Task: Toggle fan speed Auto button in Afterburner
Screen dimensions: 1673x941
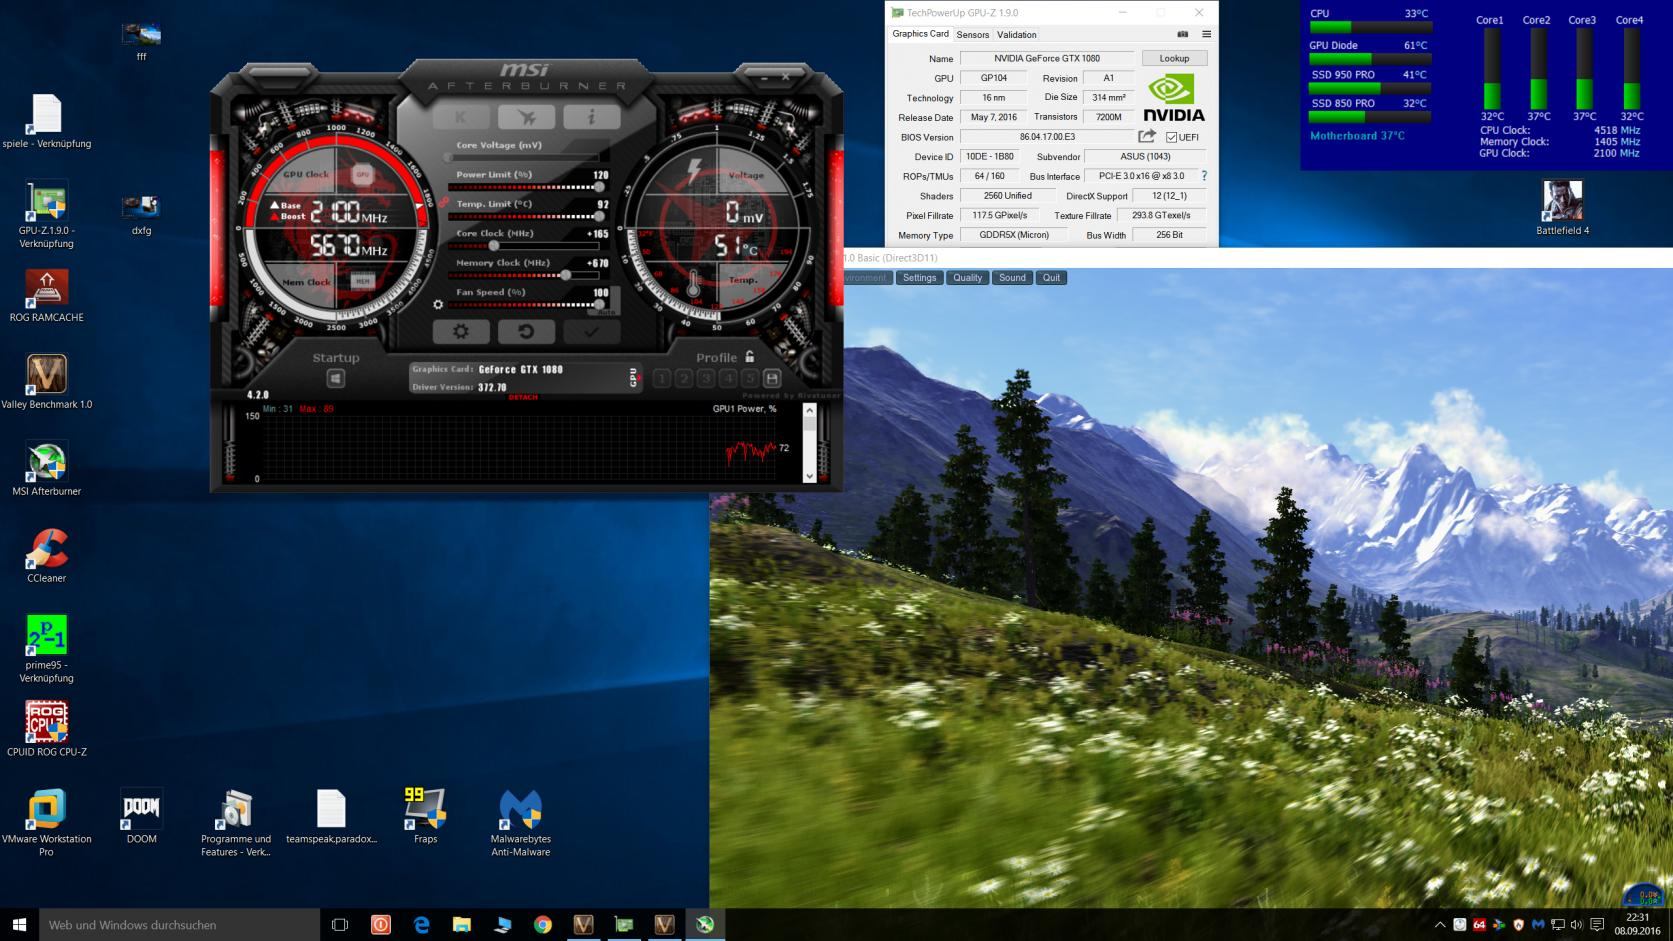Action: click(607, 312)
